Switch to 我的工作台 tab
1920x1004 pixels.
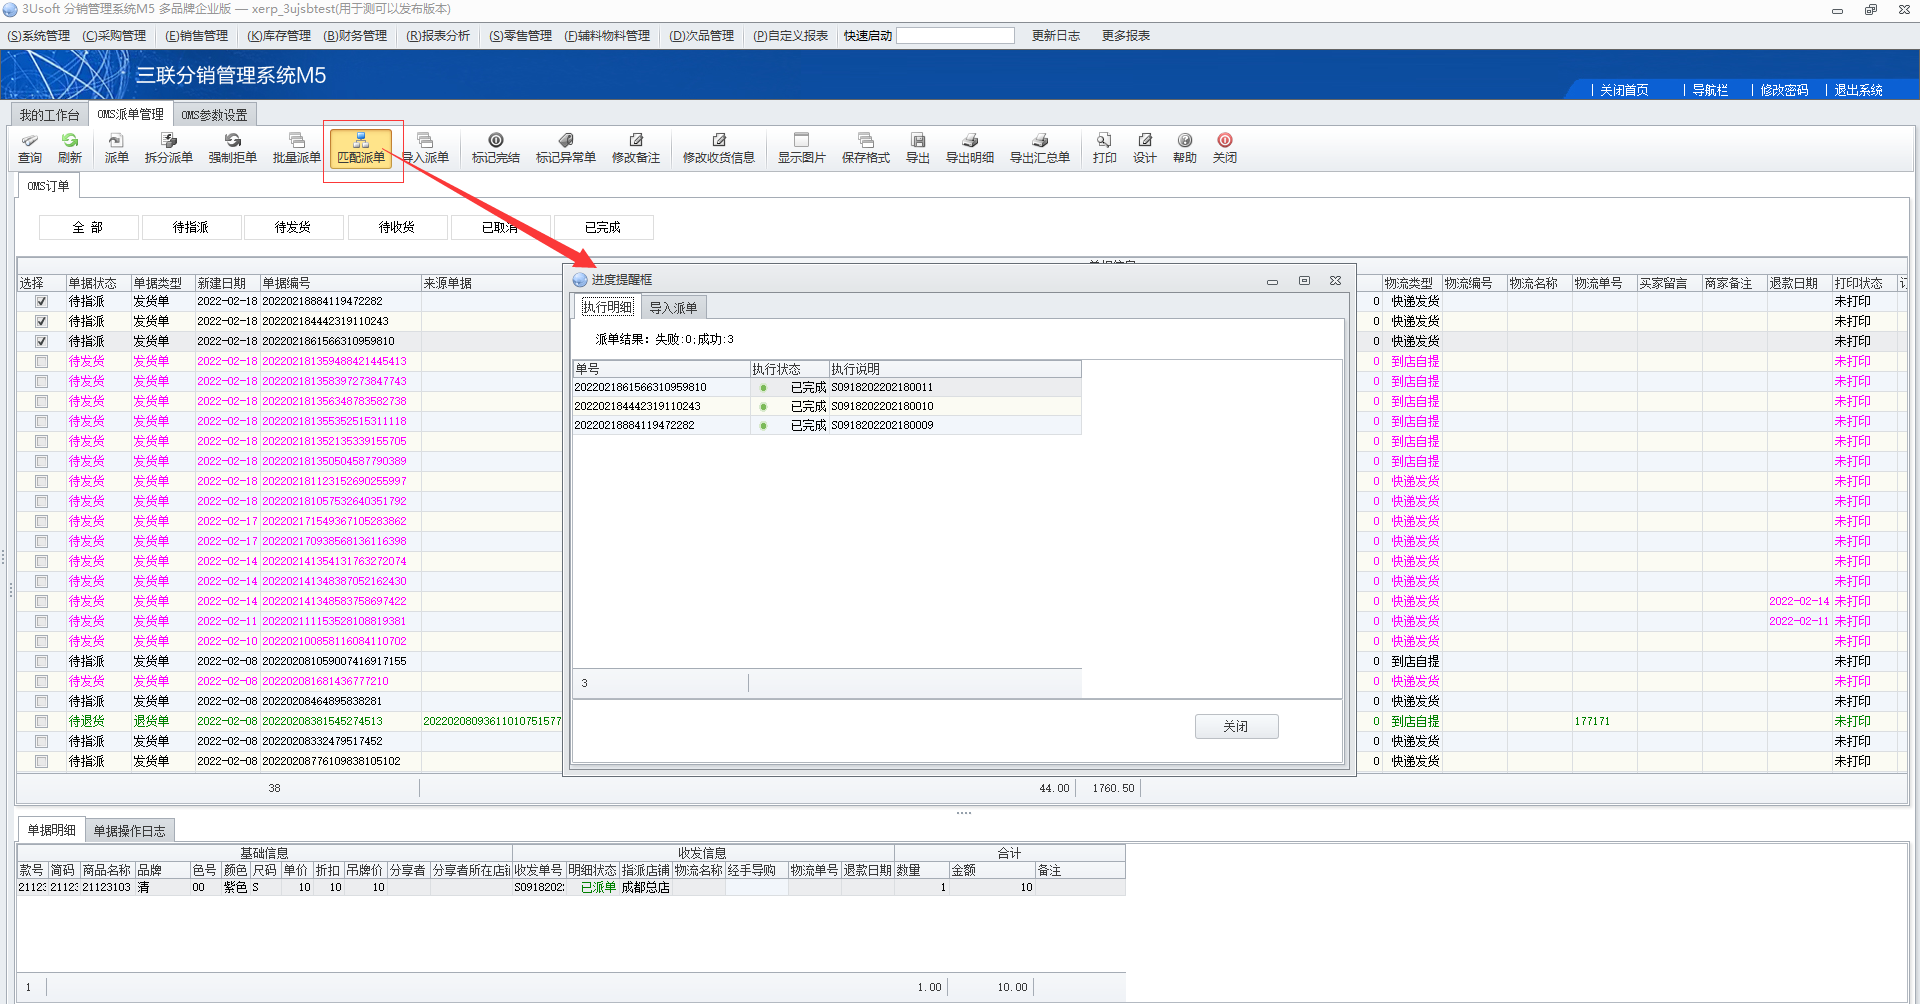50,115
